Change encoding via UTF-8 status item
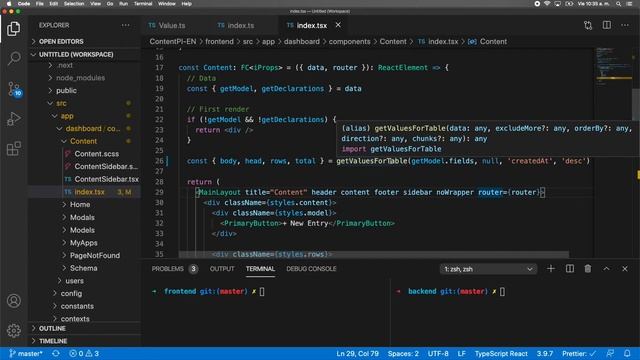640x360 pixels. pyautogui.click(x=438, y=353)
